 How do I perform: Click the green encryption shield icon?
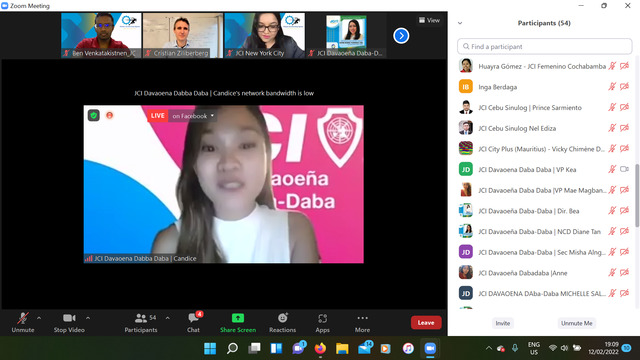[x=94, y=116]
